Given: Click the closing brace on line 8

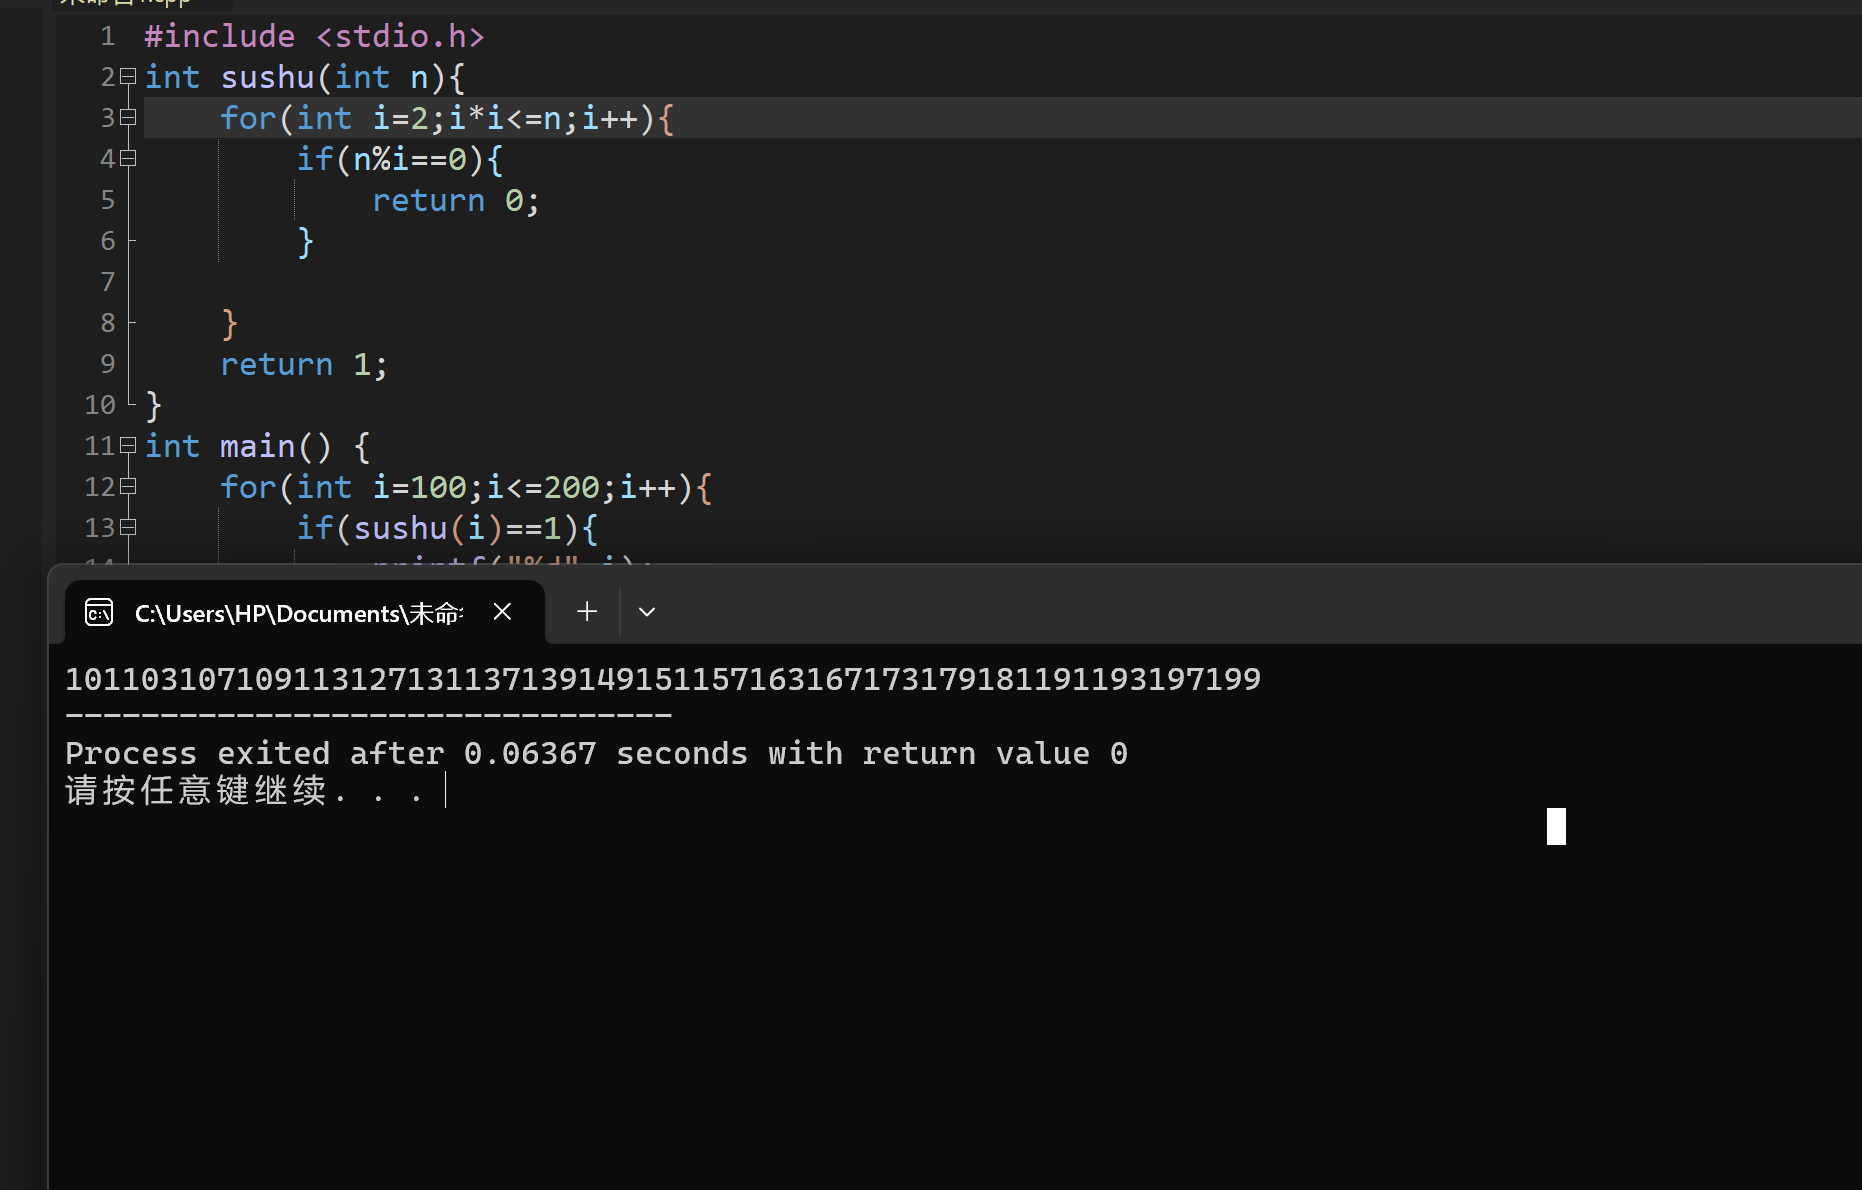Looking at the screenshot, I should point(229,324).
